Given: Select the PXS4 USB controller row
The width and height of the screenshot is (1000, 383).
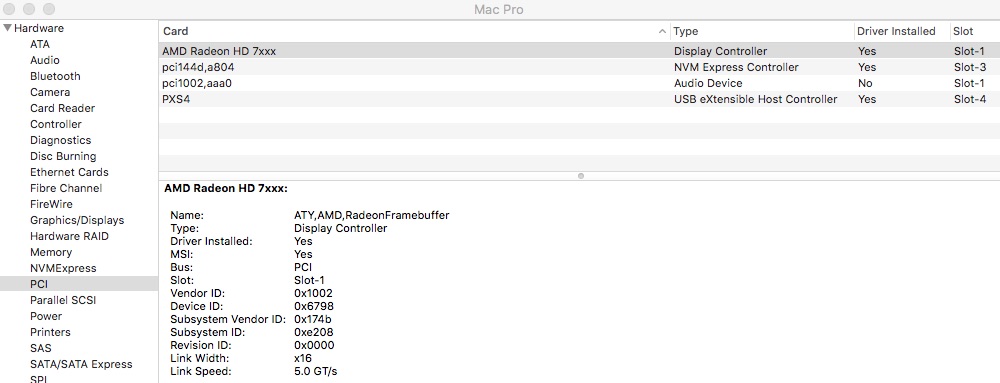Looking at the screenshot, I should pyautogui.click(x=579, y=99).
